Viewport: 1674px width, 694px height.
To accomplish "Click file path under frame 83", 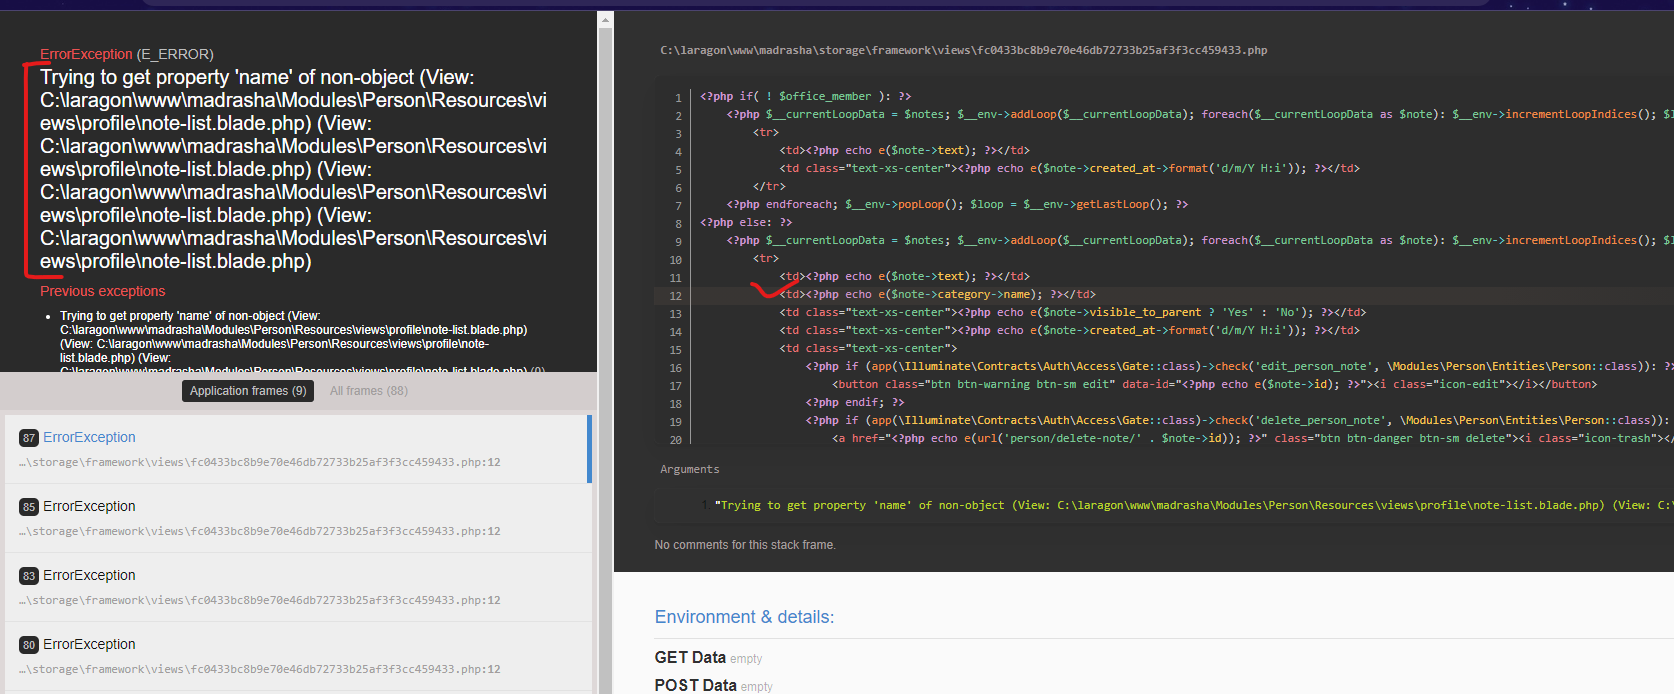I will pyautogui.click(x=260, y=601).
